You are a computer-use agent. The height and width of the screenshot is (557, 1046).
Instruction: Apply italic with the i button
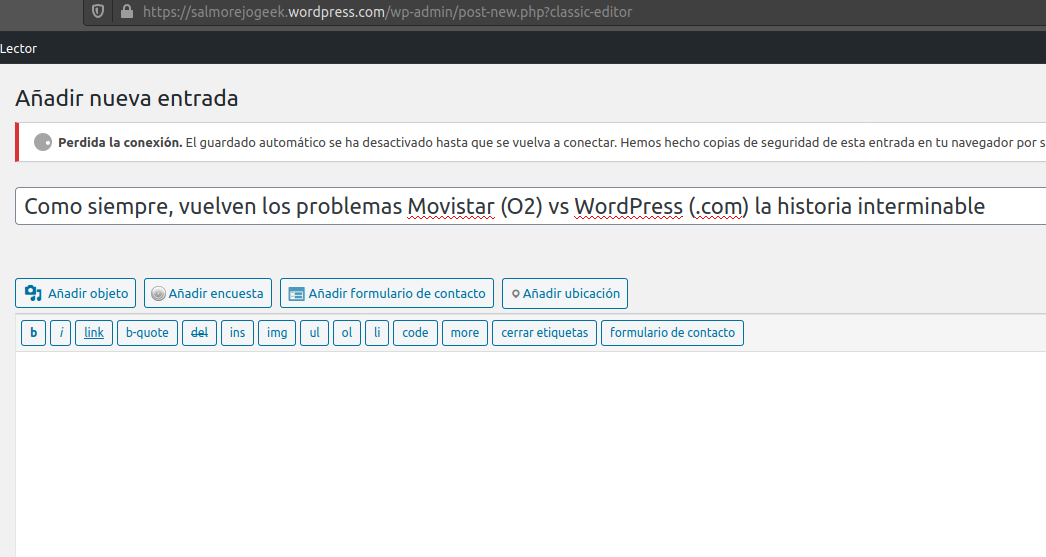61,333
